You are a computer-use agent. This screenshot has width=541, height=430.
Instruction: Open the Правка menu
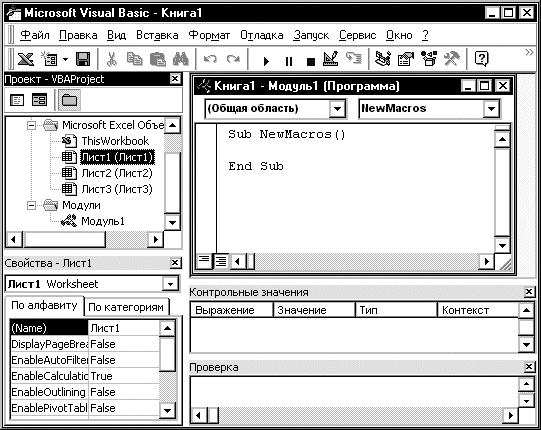click(x=78, y=35)
